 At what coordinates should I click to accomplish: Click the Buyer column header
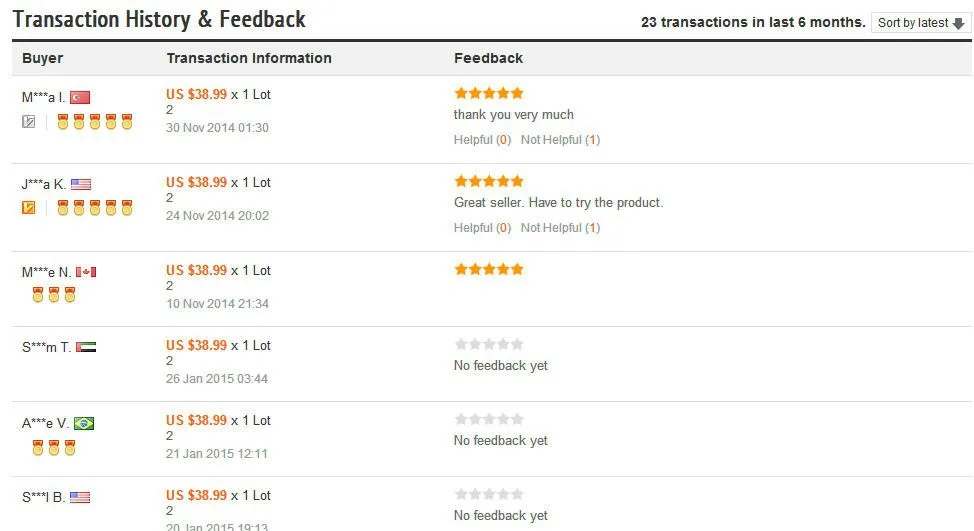pyautogui.click(x=42, y=58)
